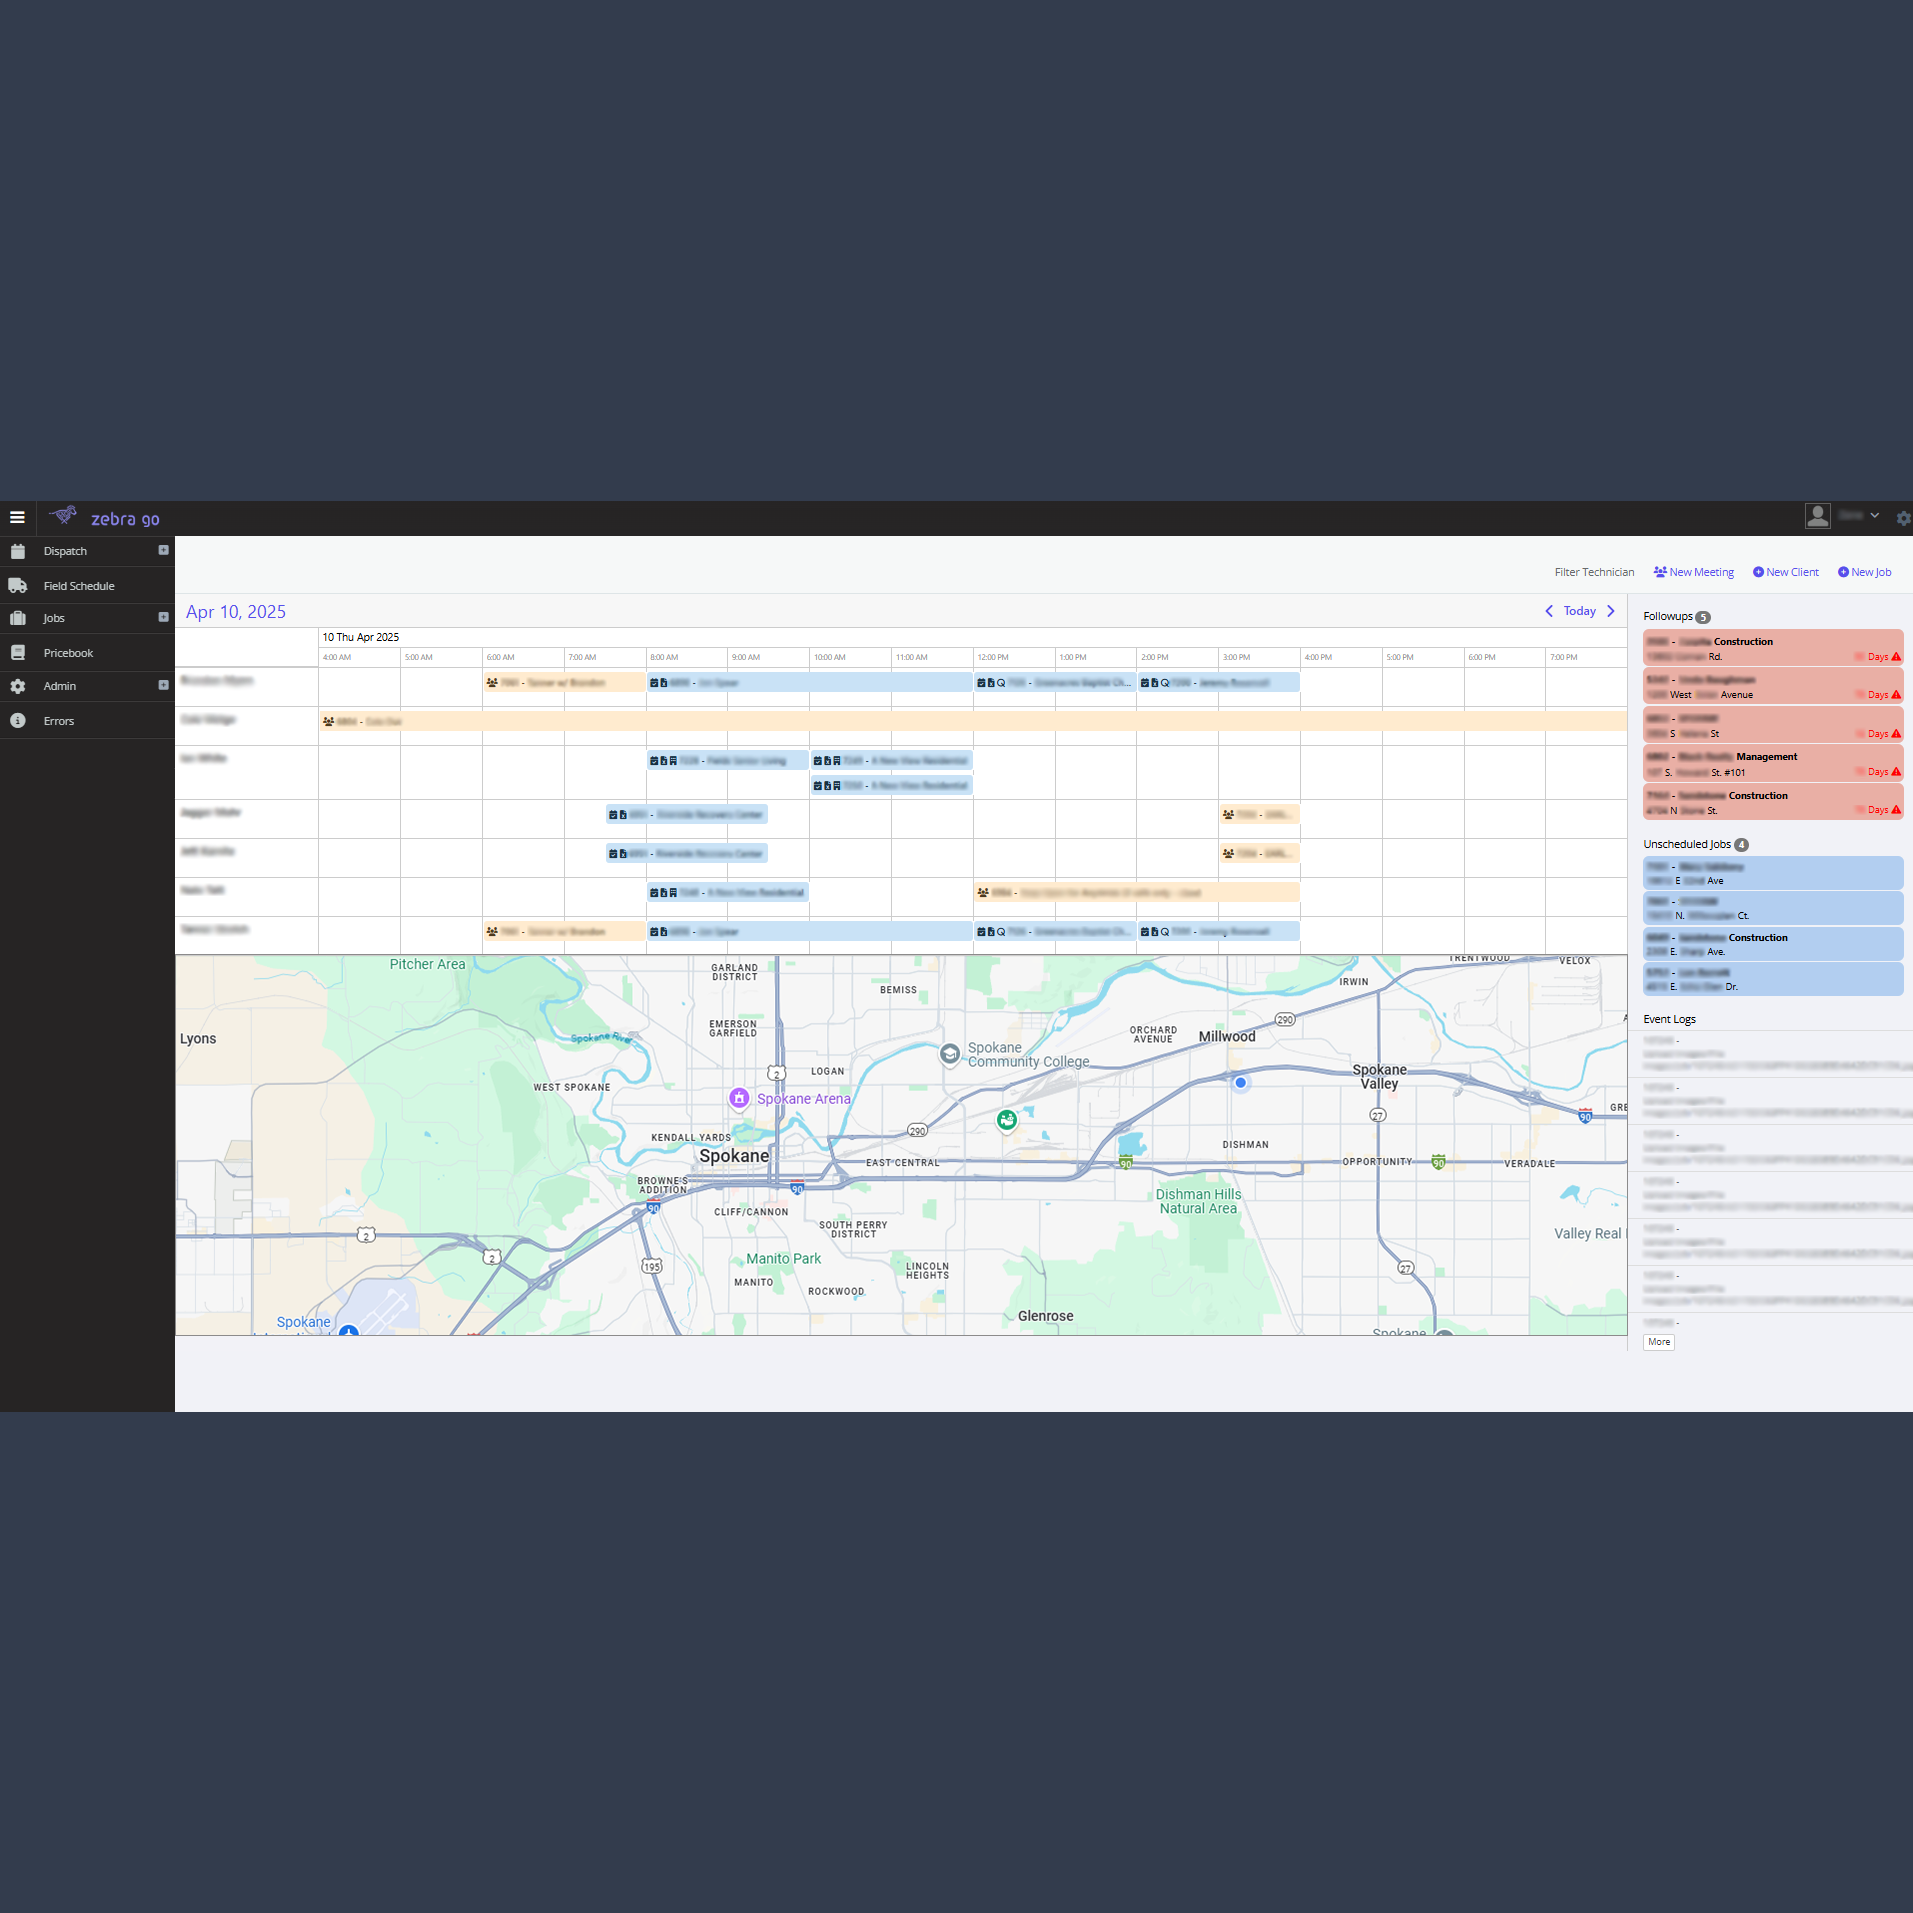Open Filter Technician option

(1594, 572)
